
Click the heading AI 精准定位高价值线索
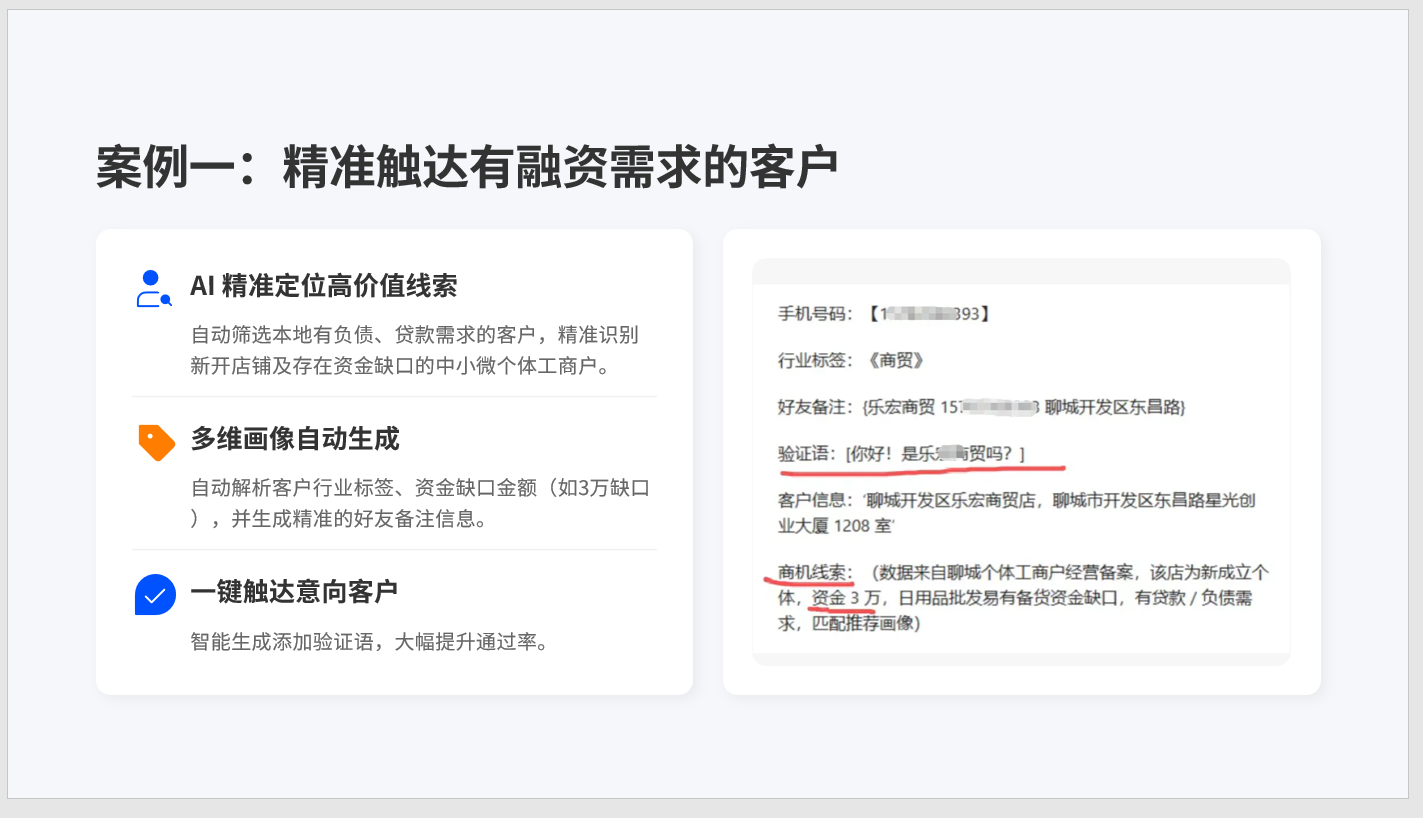point(323,286)
